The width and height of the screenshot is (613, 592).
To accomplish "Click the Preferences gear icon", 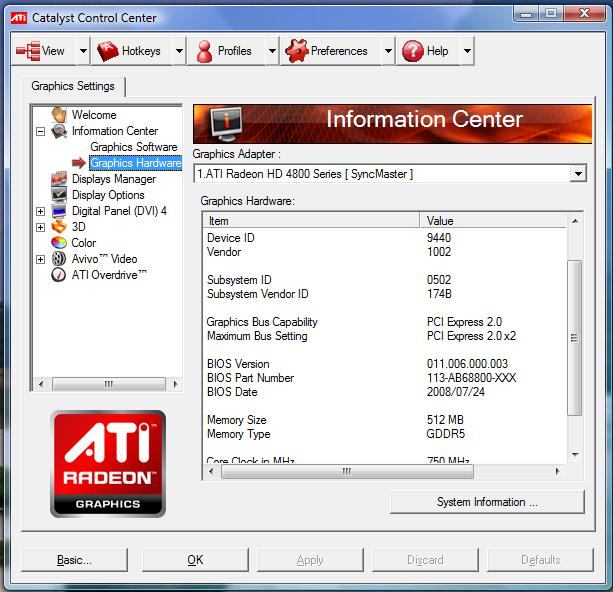I will [297, 51].
